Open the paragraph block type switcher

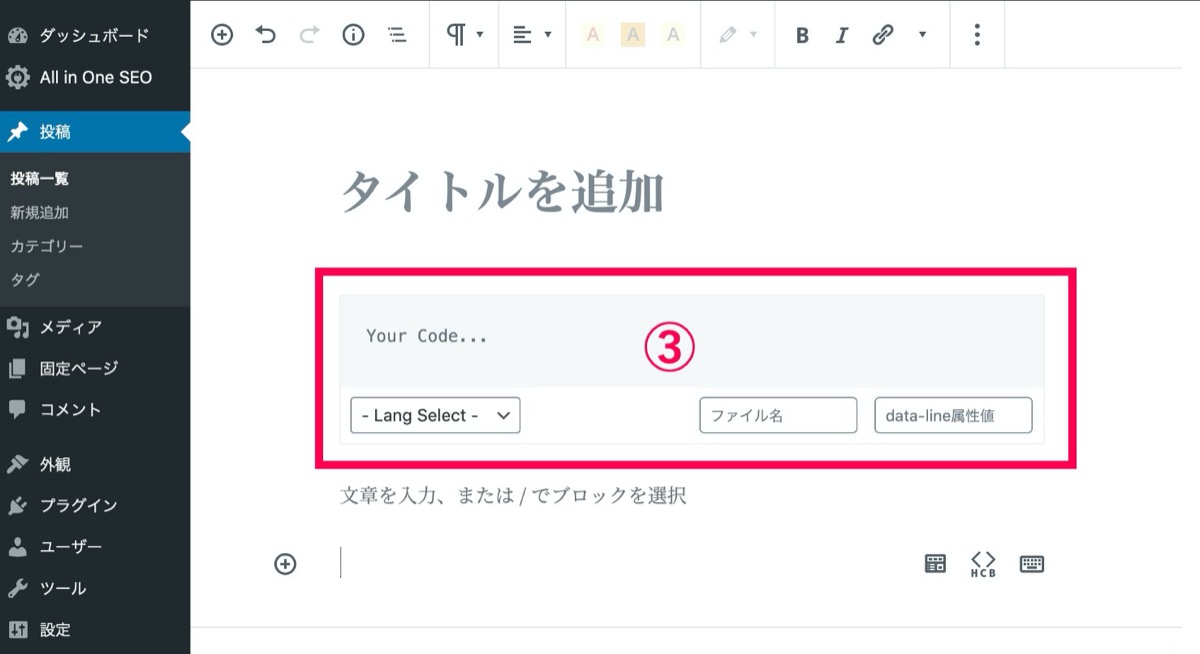point(464,35)
